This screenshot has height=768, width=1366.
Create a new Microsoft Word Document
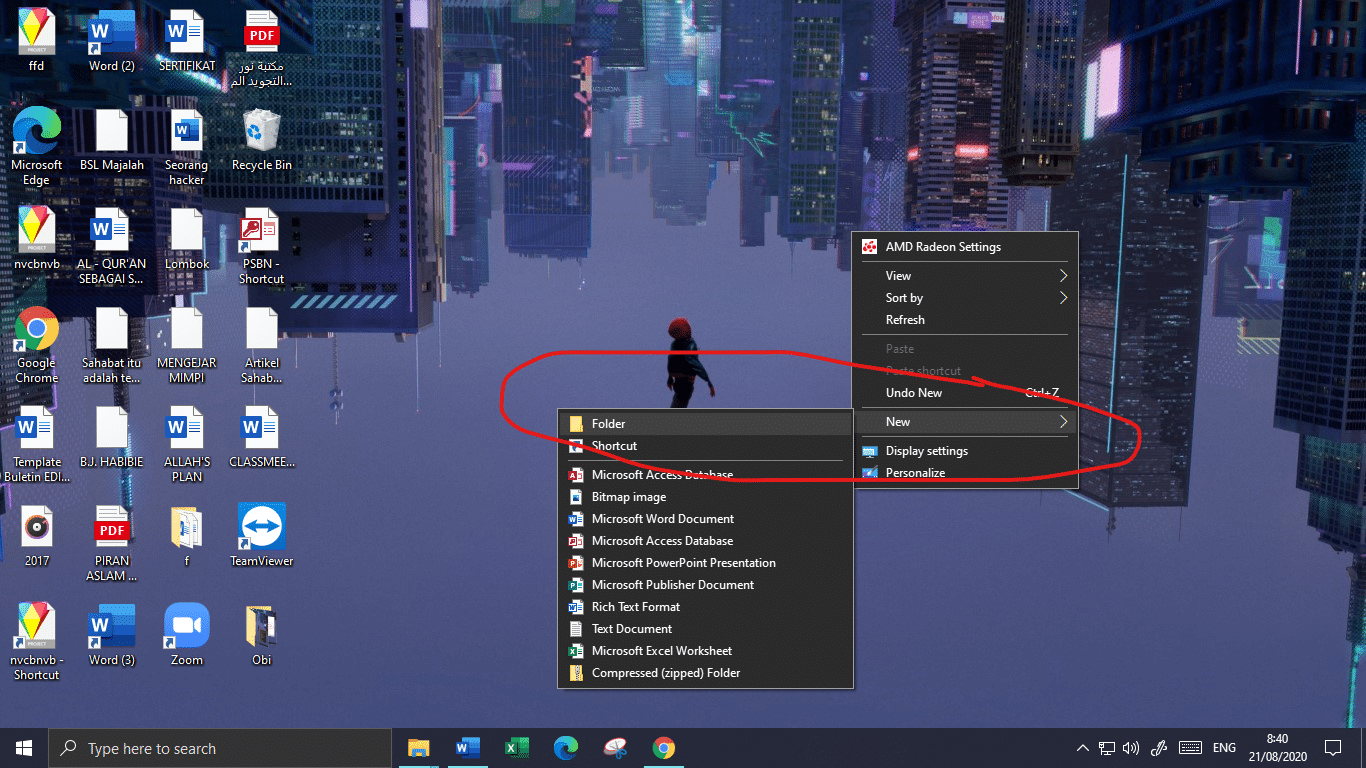[705, 519]
